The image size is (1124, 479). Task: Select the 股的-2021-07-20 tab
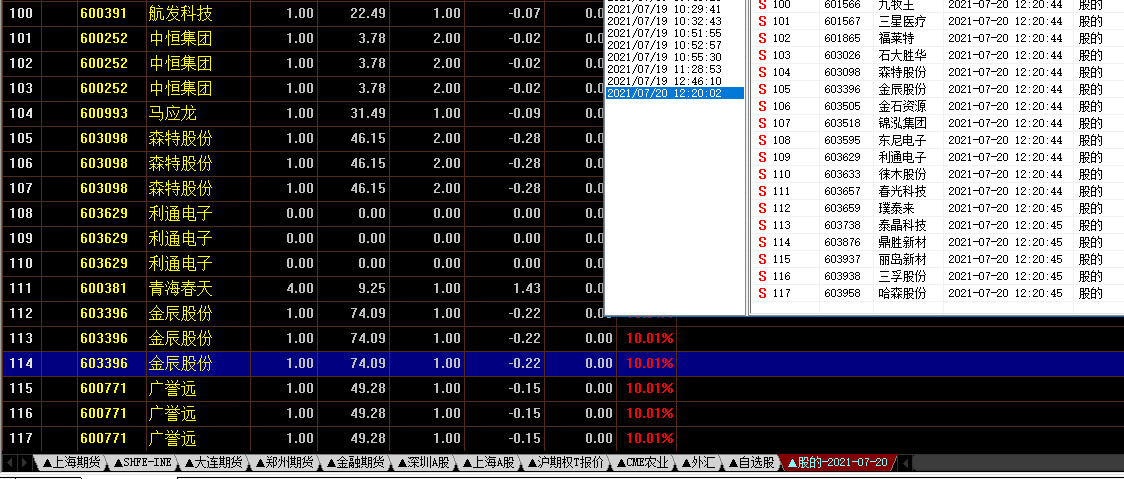[838, 463]
